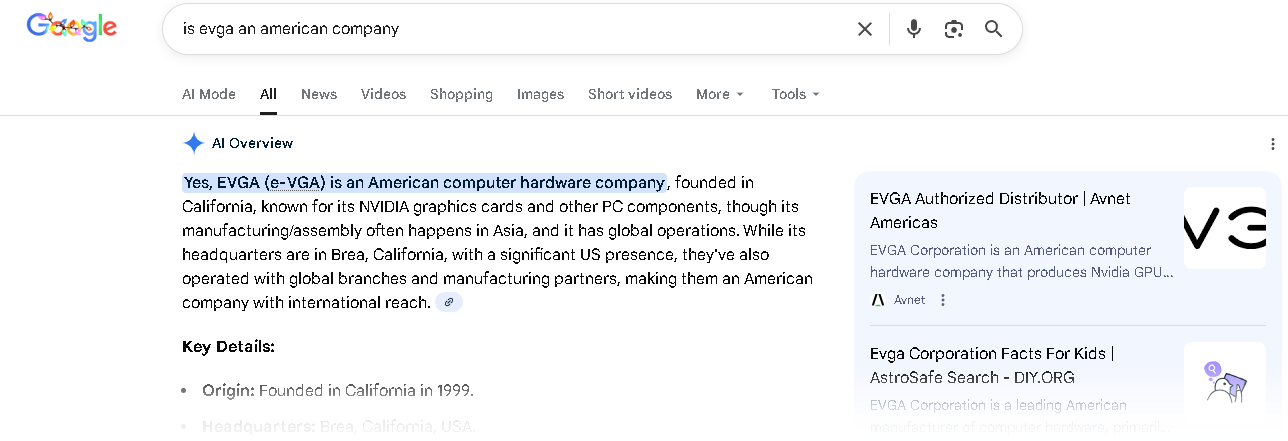The image size is (1288, 441).
Task: Clear the search box text
Action: 865,29
